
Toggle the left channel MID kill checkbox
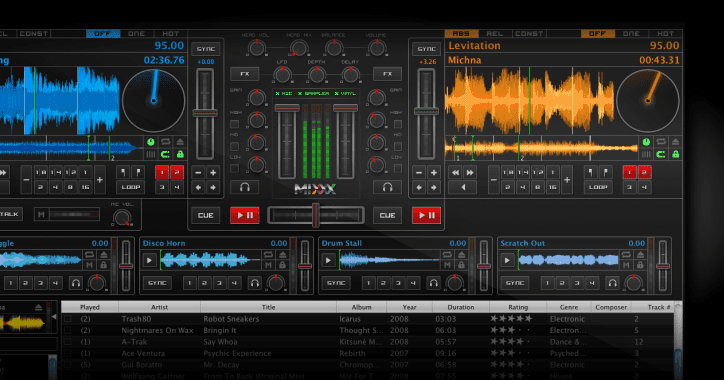235,146
